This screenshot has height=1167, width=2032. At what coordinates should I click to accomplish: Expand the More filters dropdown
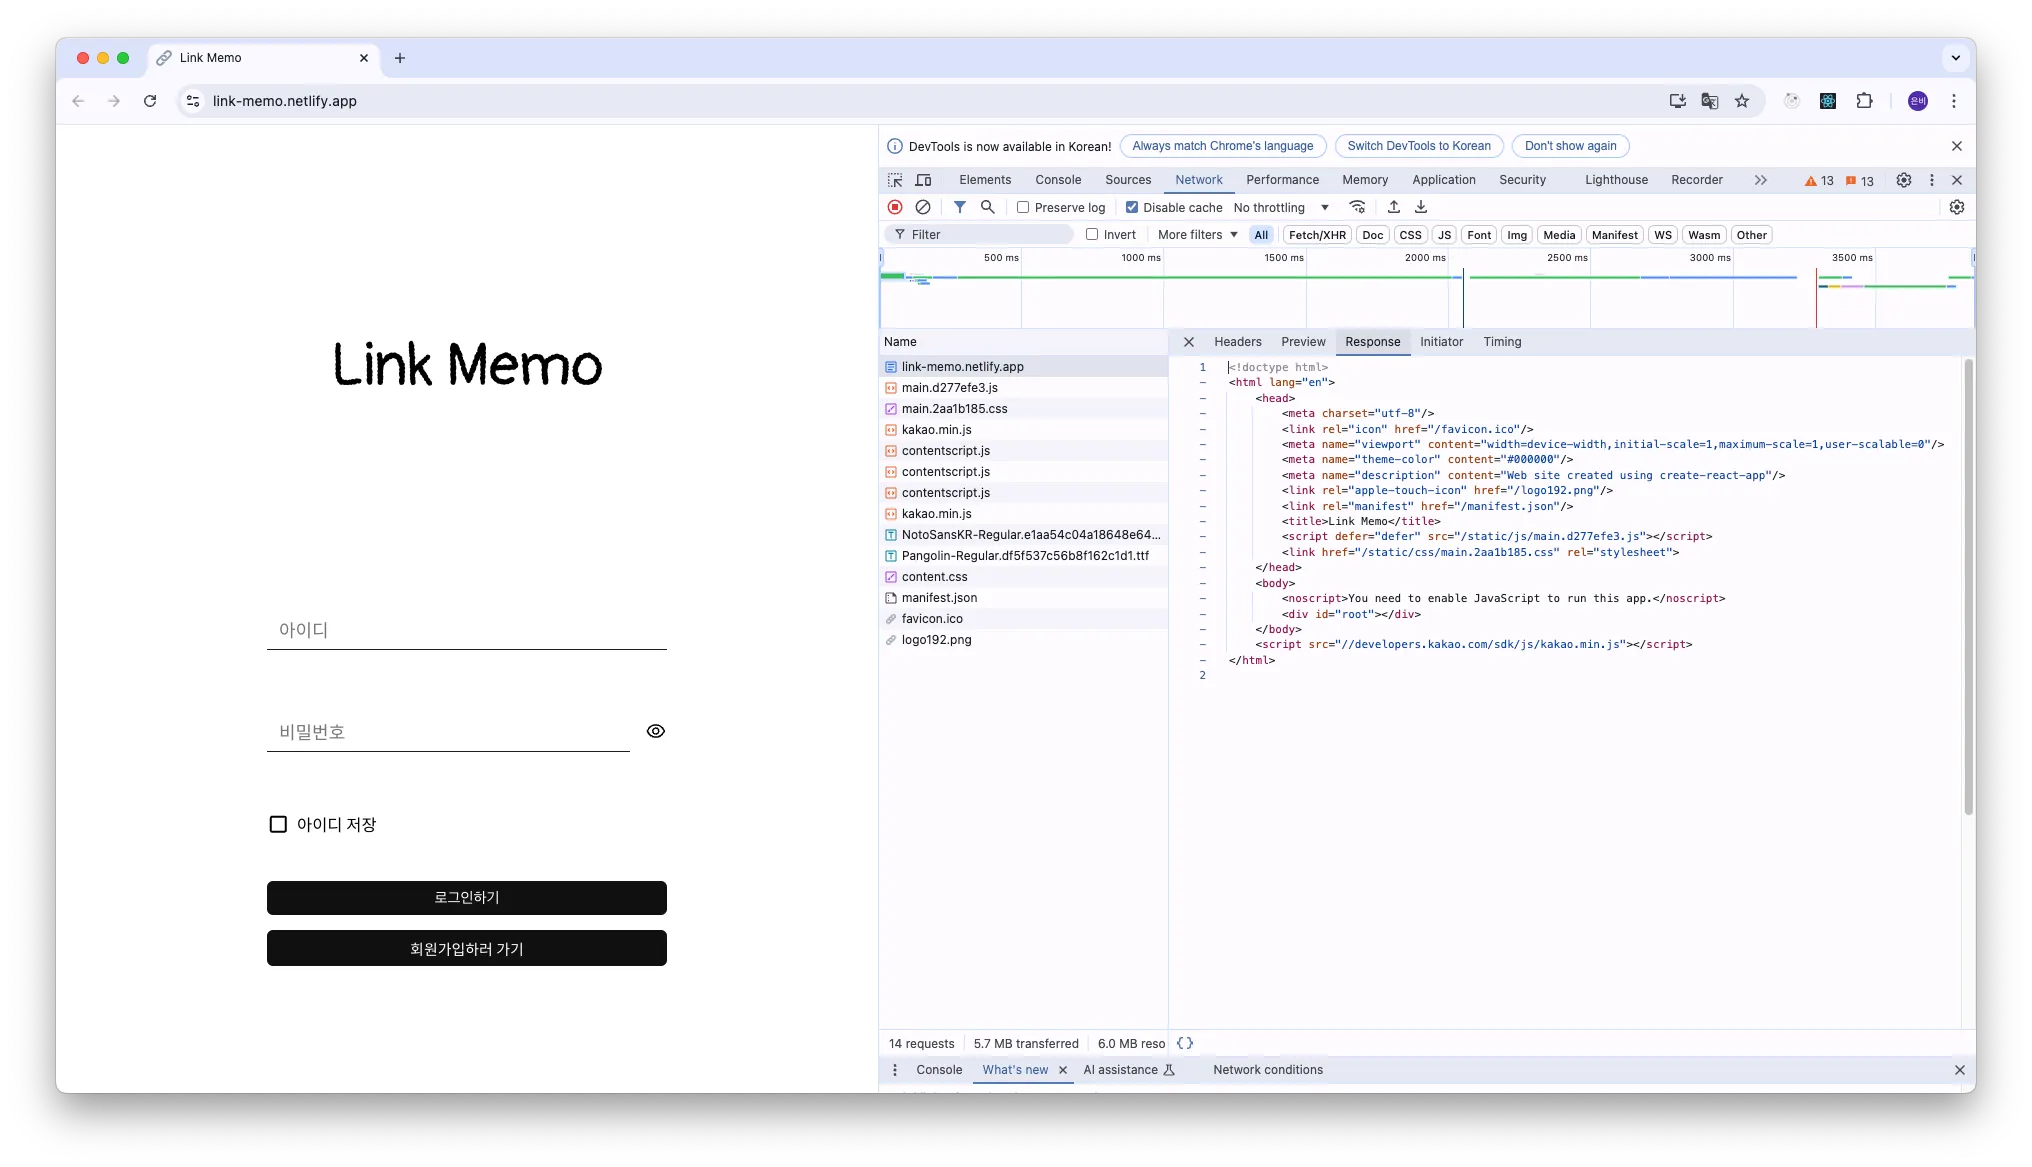[1197, 235]
